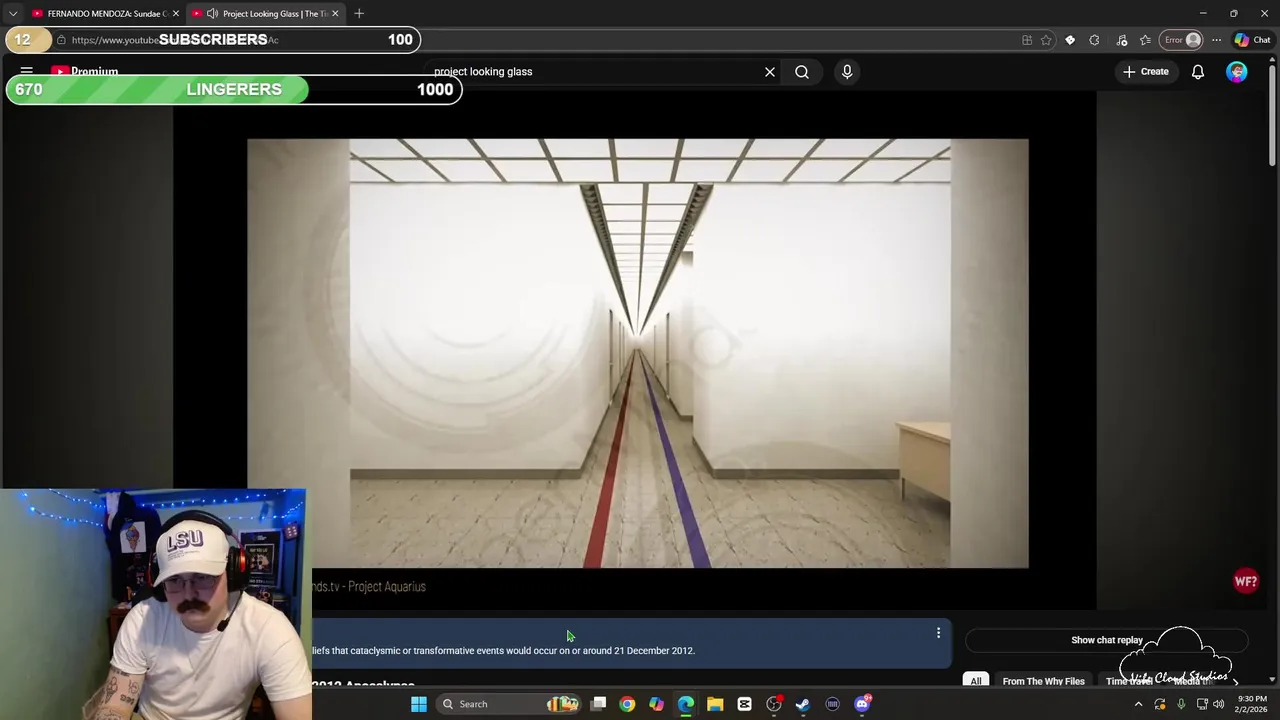This screenshot has height=720, width=1280.
Task: Open the round purple app beside Steam
Action: tap(832, 704)
